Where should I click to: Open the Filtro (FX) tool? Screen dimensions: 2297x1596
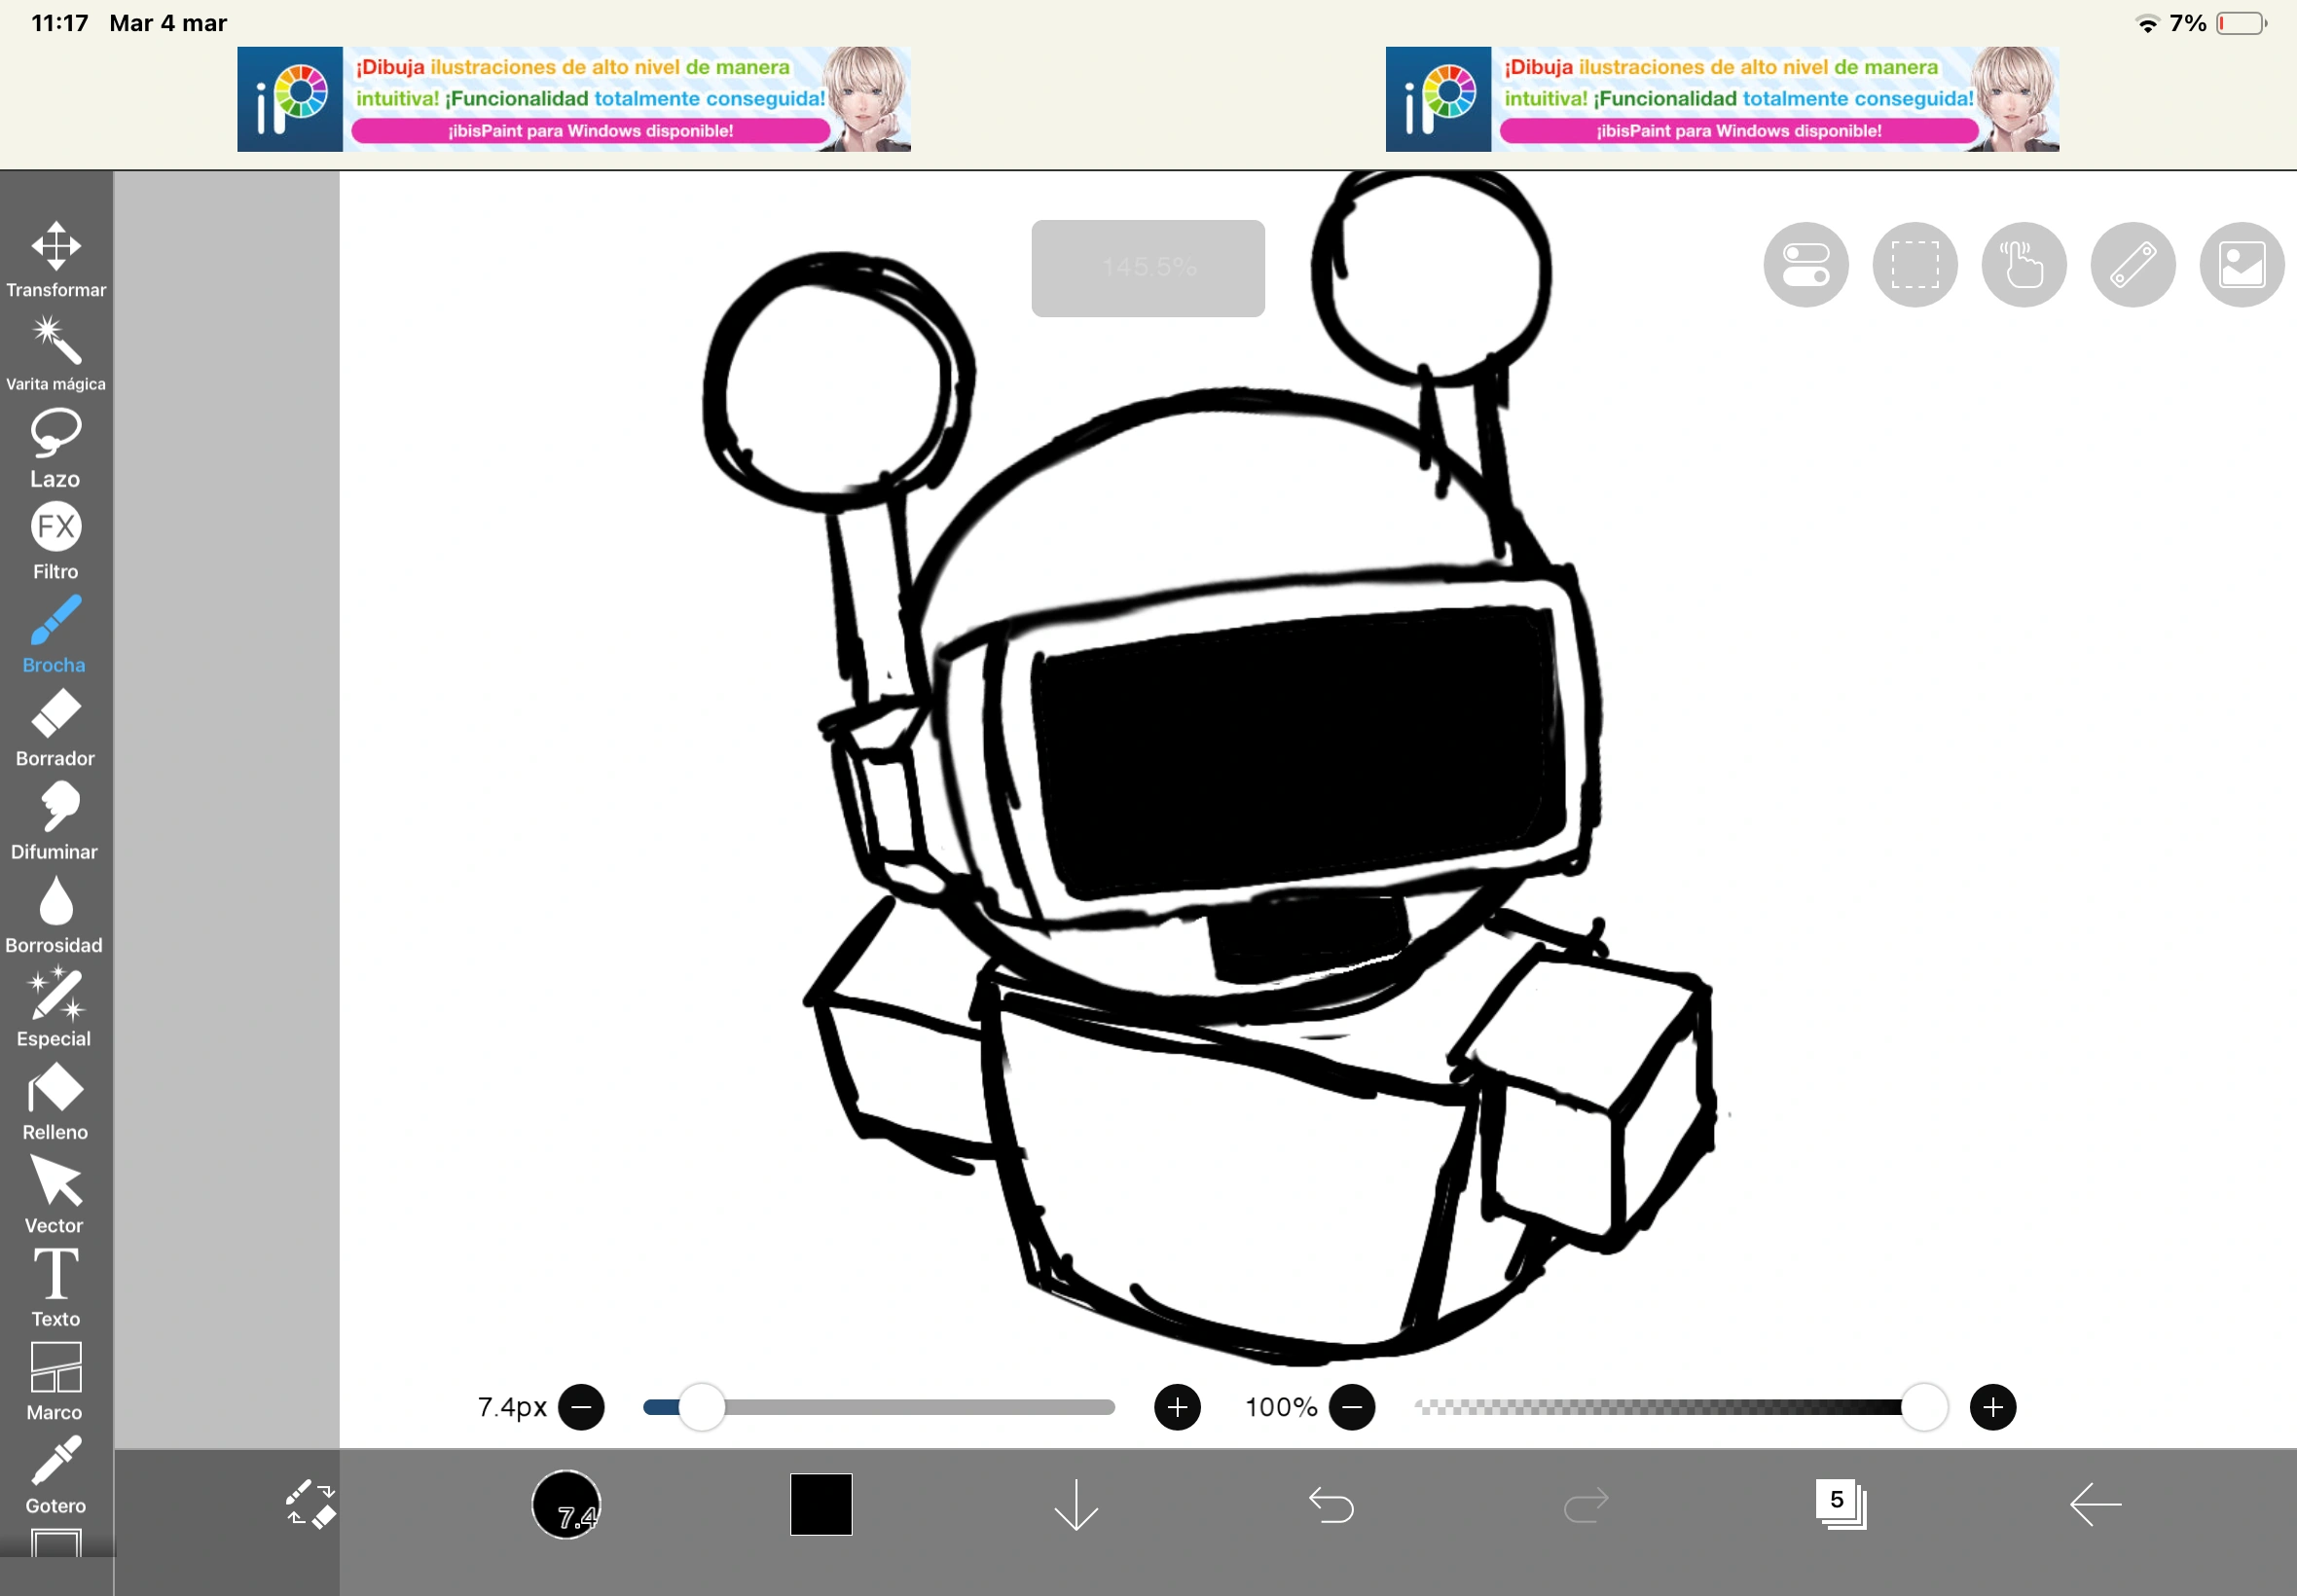56,537
